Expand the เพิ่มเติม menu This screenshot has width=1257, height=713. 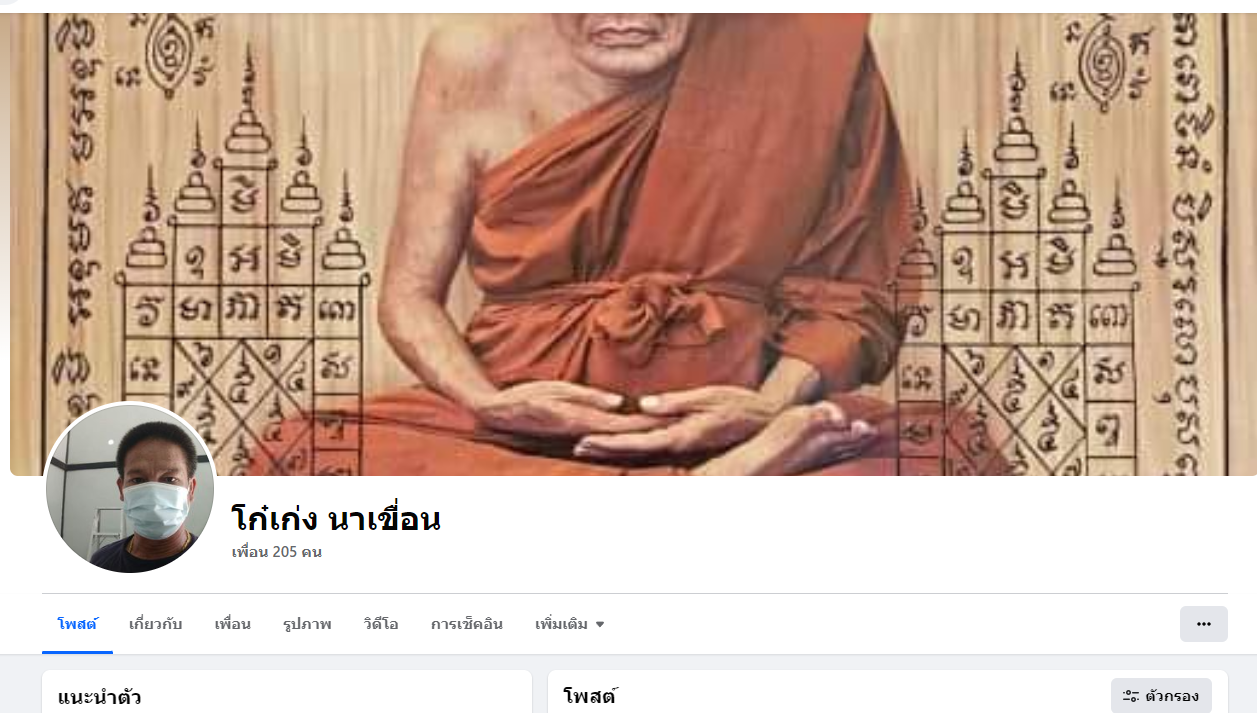point(570,624)
